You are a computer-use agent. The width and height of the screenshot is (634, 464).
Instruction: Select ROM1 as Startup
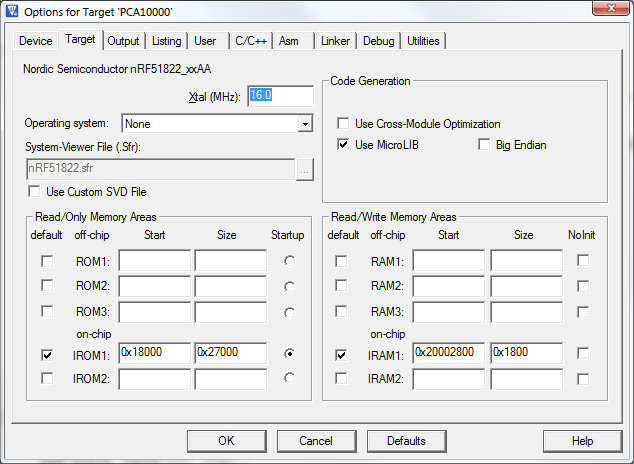(290, 261)
